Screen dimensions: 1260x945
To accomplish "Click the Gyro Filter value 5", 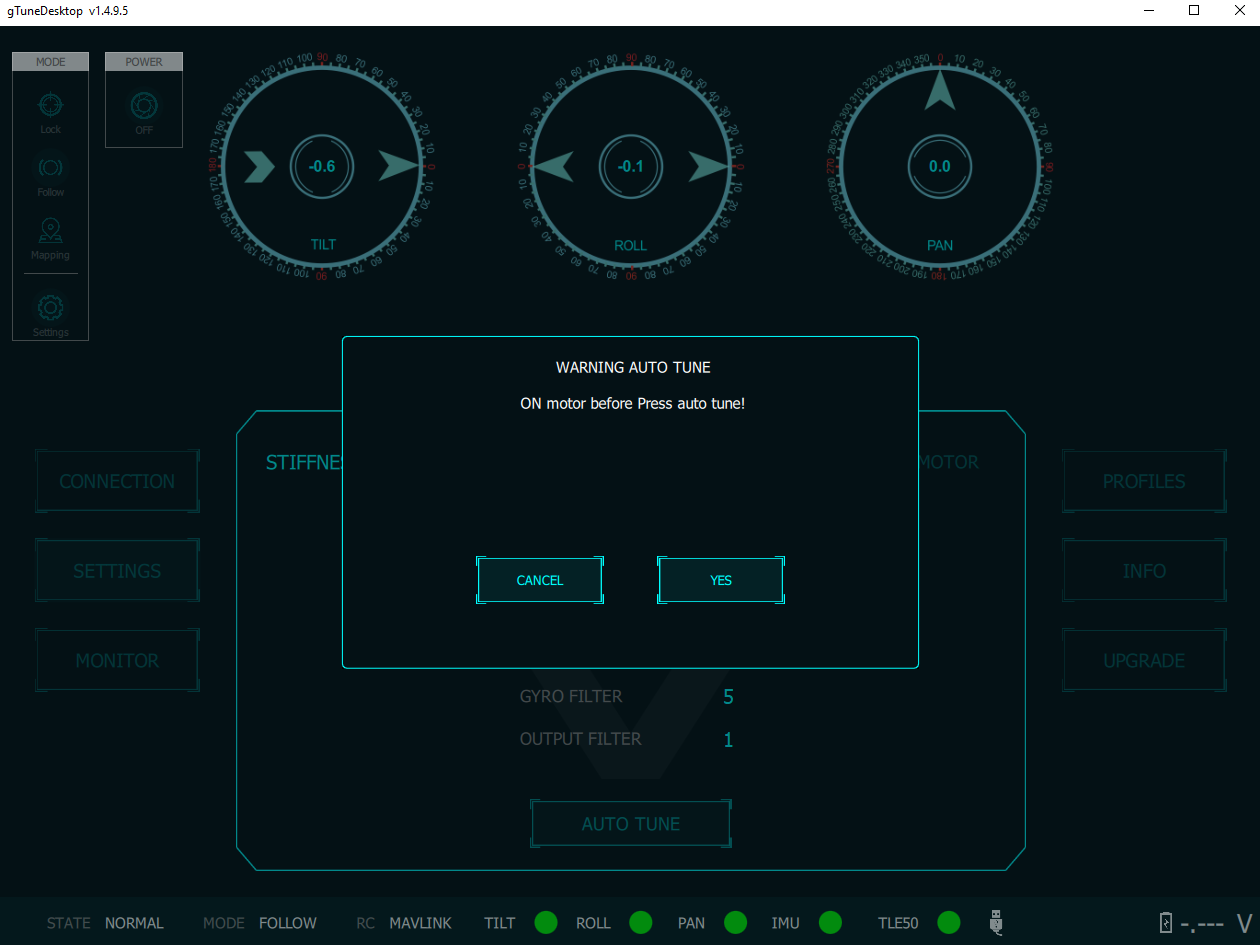I will (728, 697).
